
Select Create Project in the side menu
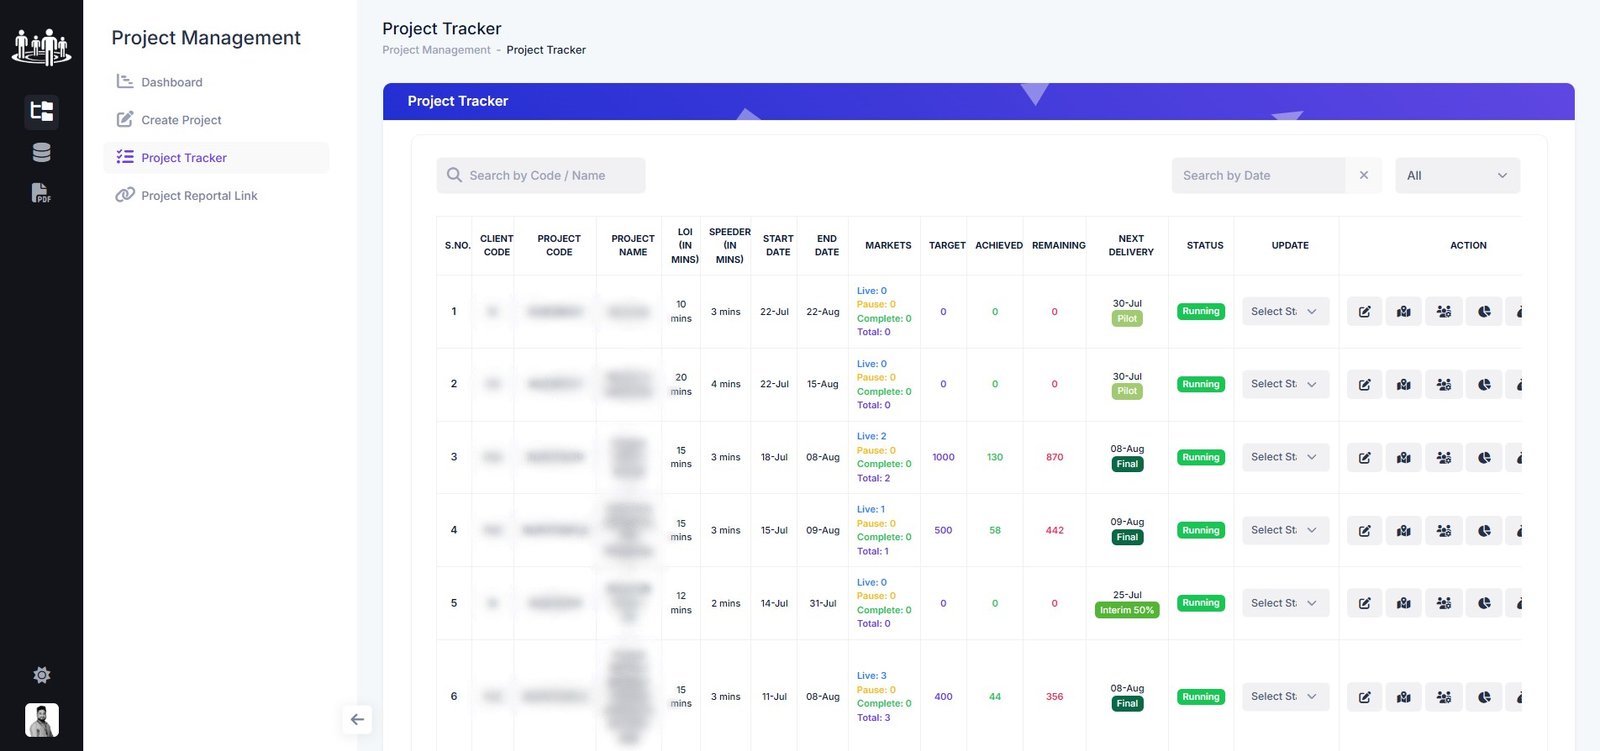tap(181, 120)
